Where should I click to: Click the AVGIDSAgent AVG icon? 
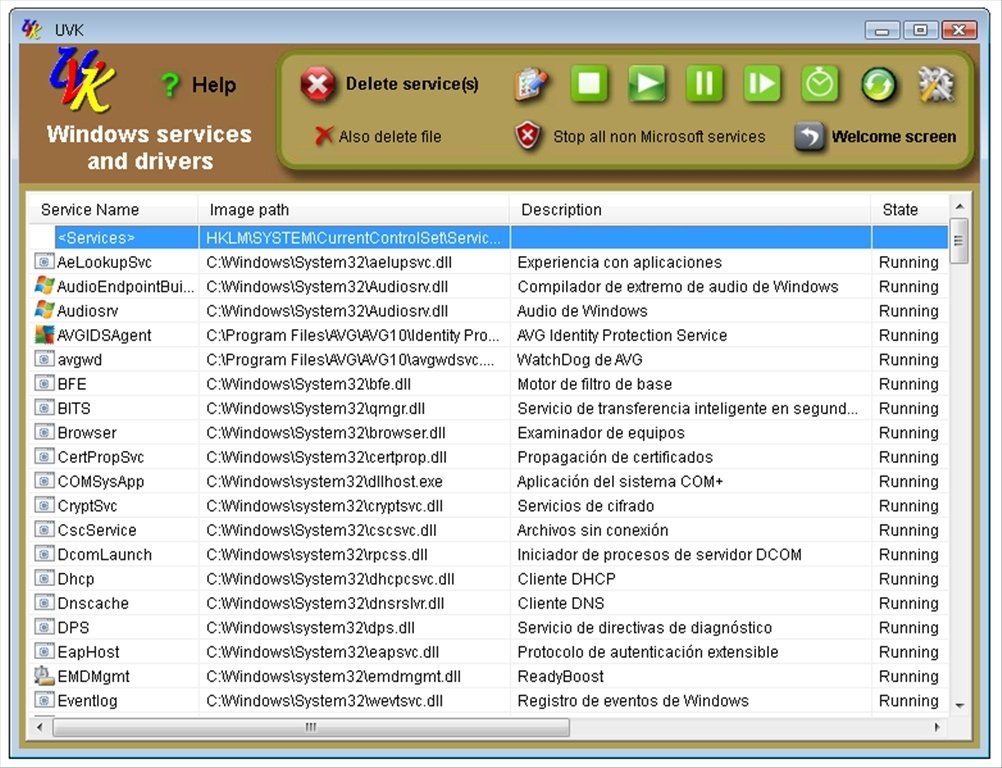[x=44, y=334]
